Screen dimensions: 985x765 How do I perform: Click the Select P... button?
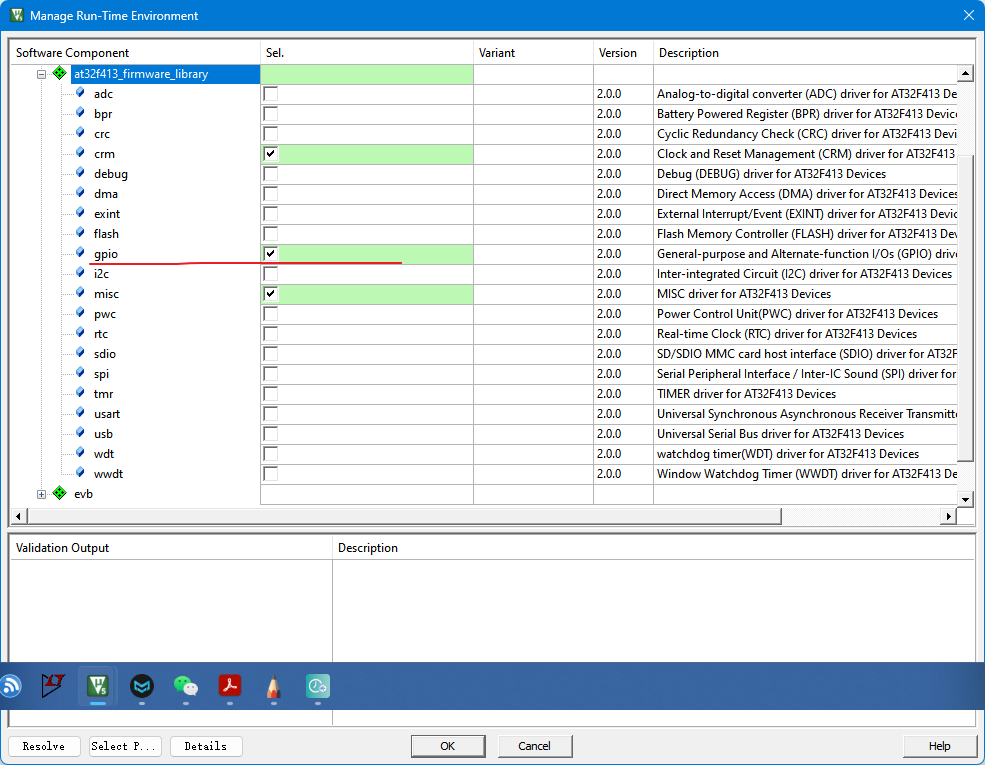(126, 746)
